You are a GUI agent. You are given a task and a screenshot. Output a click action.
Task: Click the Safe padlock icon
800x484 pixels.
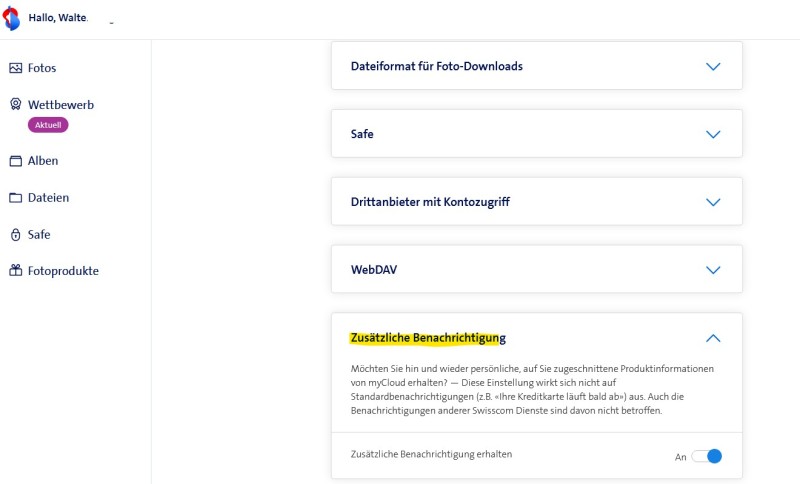15,235
